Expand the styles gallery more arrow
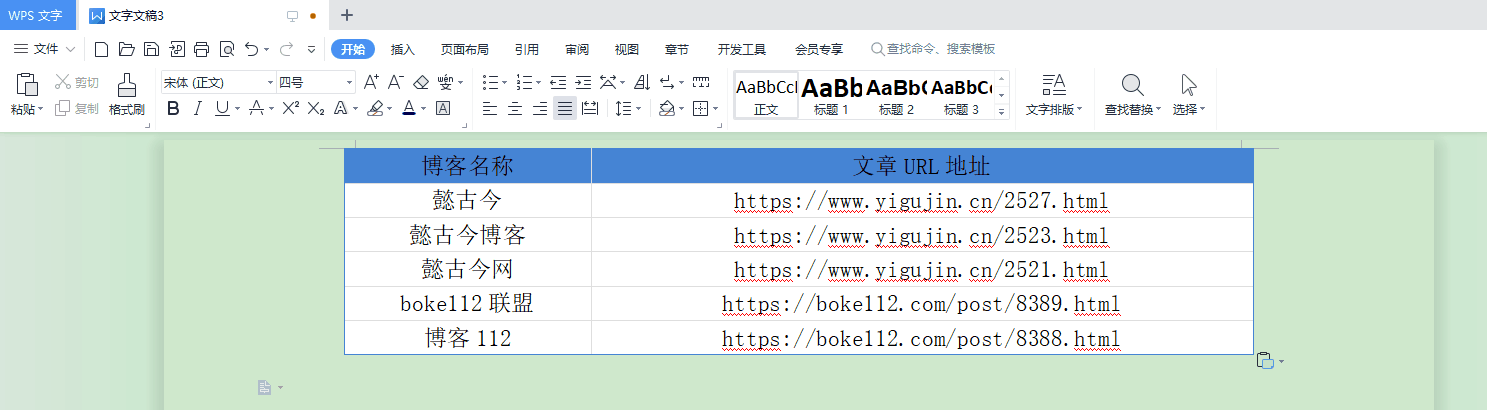The height and width of the screenshot is (410, 1487). click(1002, 112)
